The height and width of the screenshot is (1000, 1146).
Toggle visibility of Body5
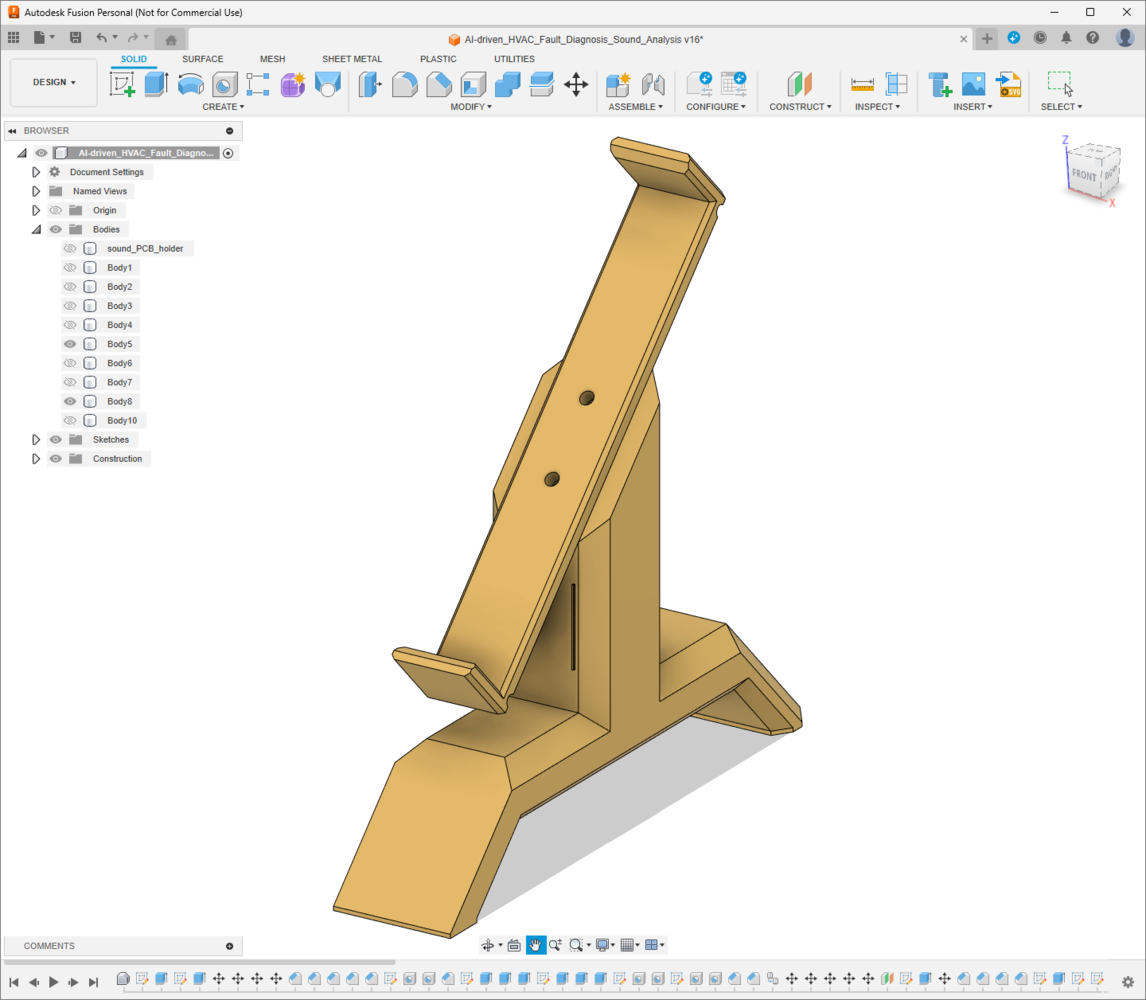70,344
